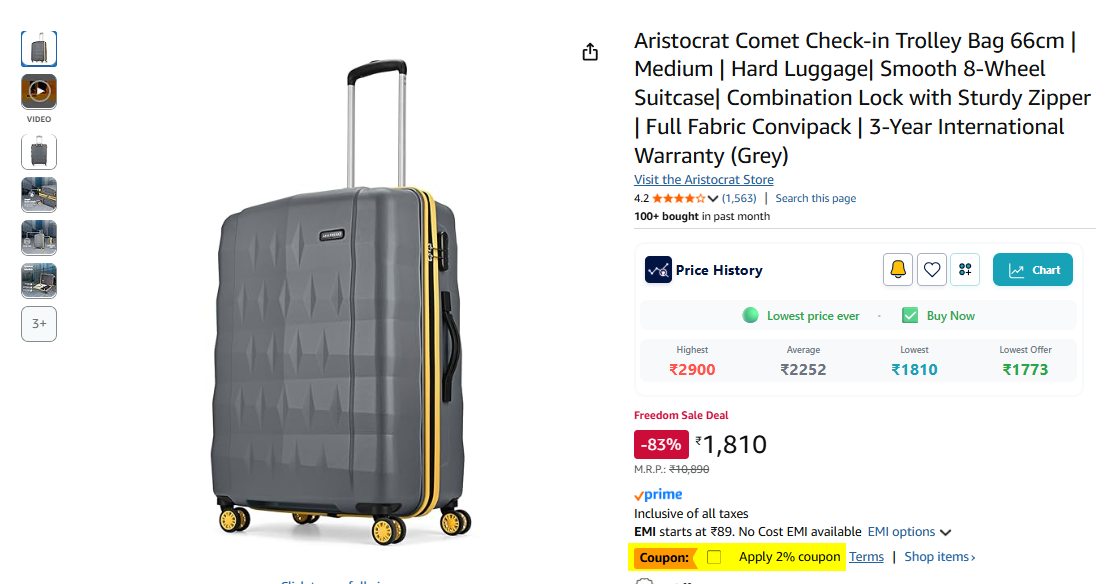Click the star rating icons
This screenshot has height=584, width=1116.
(x=678, y=198)
